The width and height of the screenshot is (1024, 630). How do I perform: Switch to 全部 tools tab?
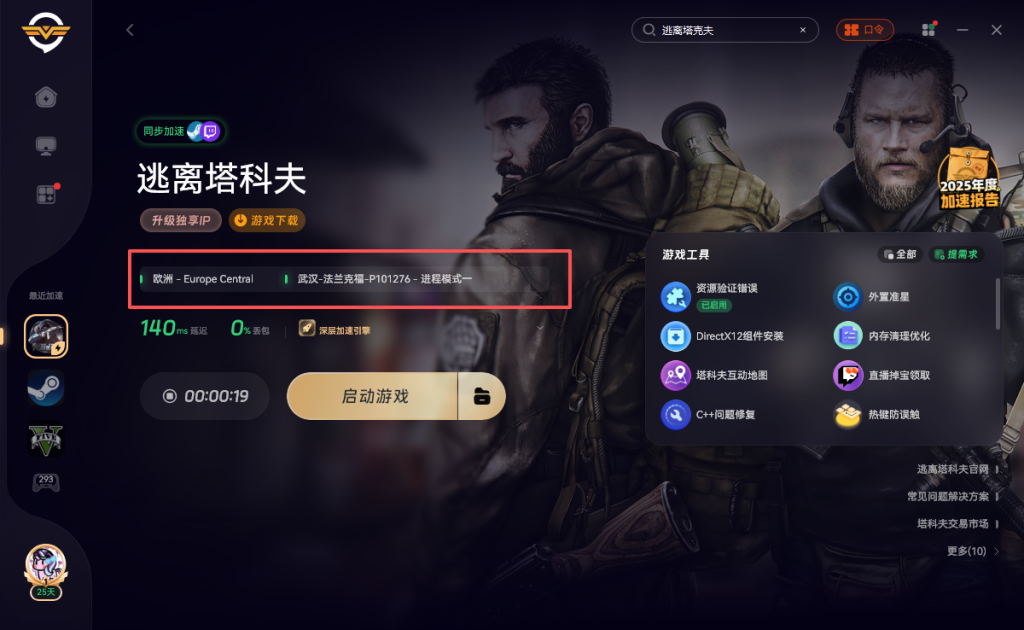(x=899, y=254)
